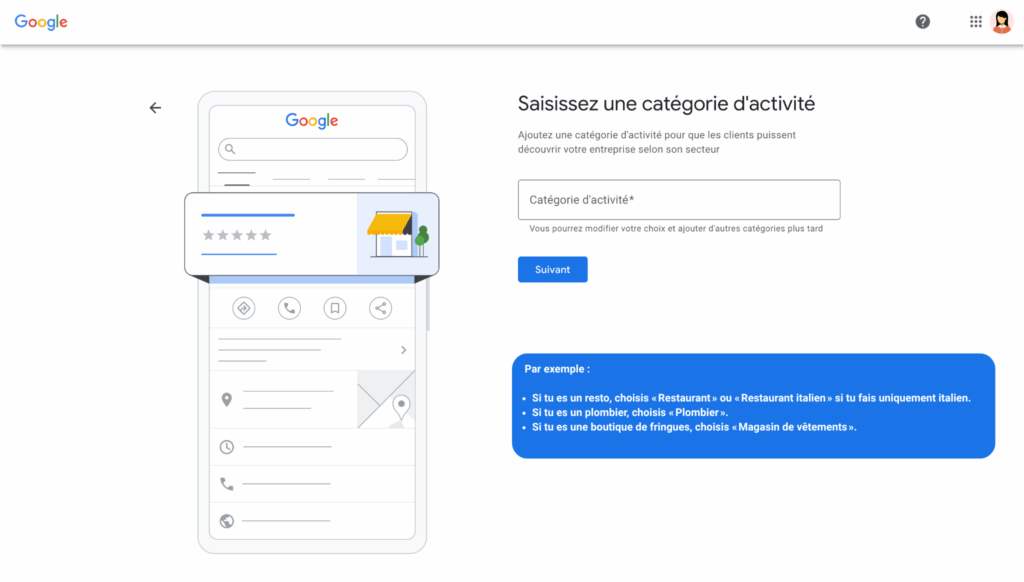Click the Google logo inside the phone mockup
Image resolution: width=1024 pixels, height=582 pixels.
(x=311, y=120)
